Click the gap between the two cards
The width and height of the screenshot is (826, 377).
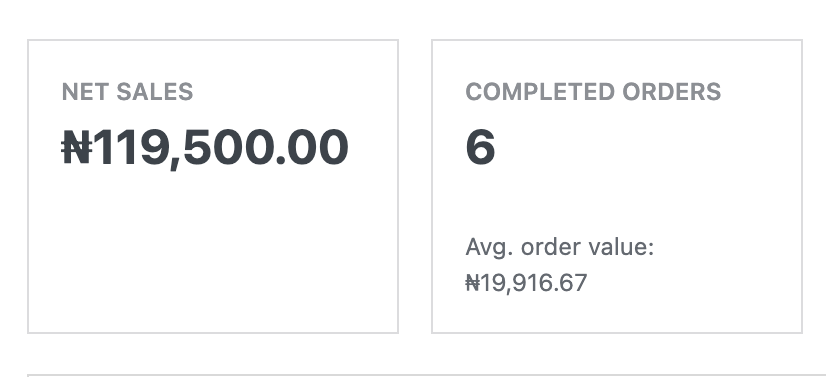click(x=415, y=186)
